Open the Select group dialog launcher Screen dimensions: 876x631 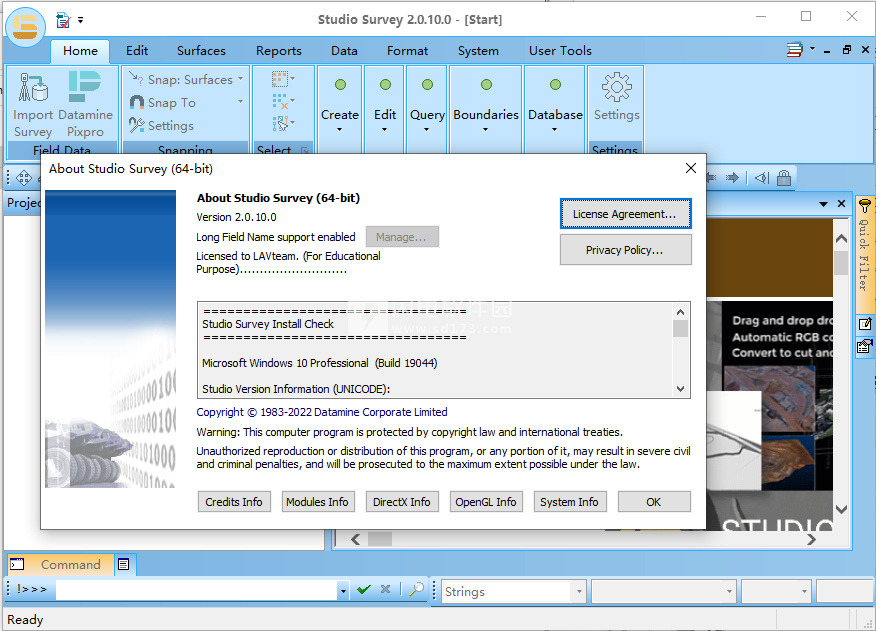[304, 150]
